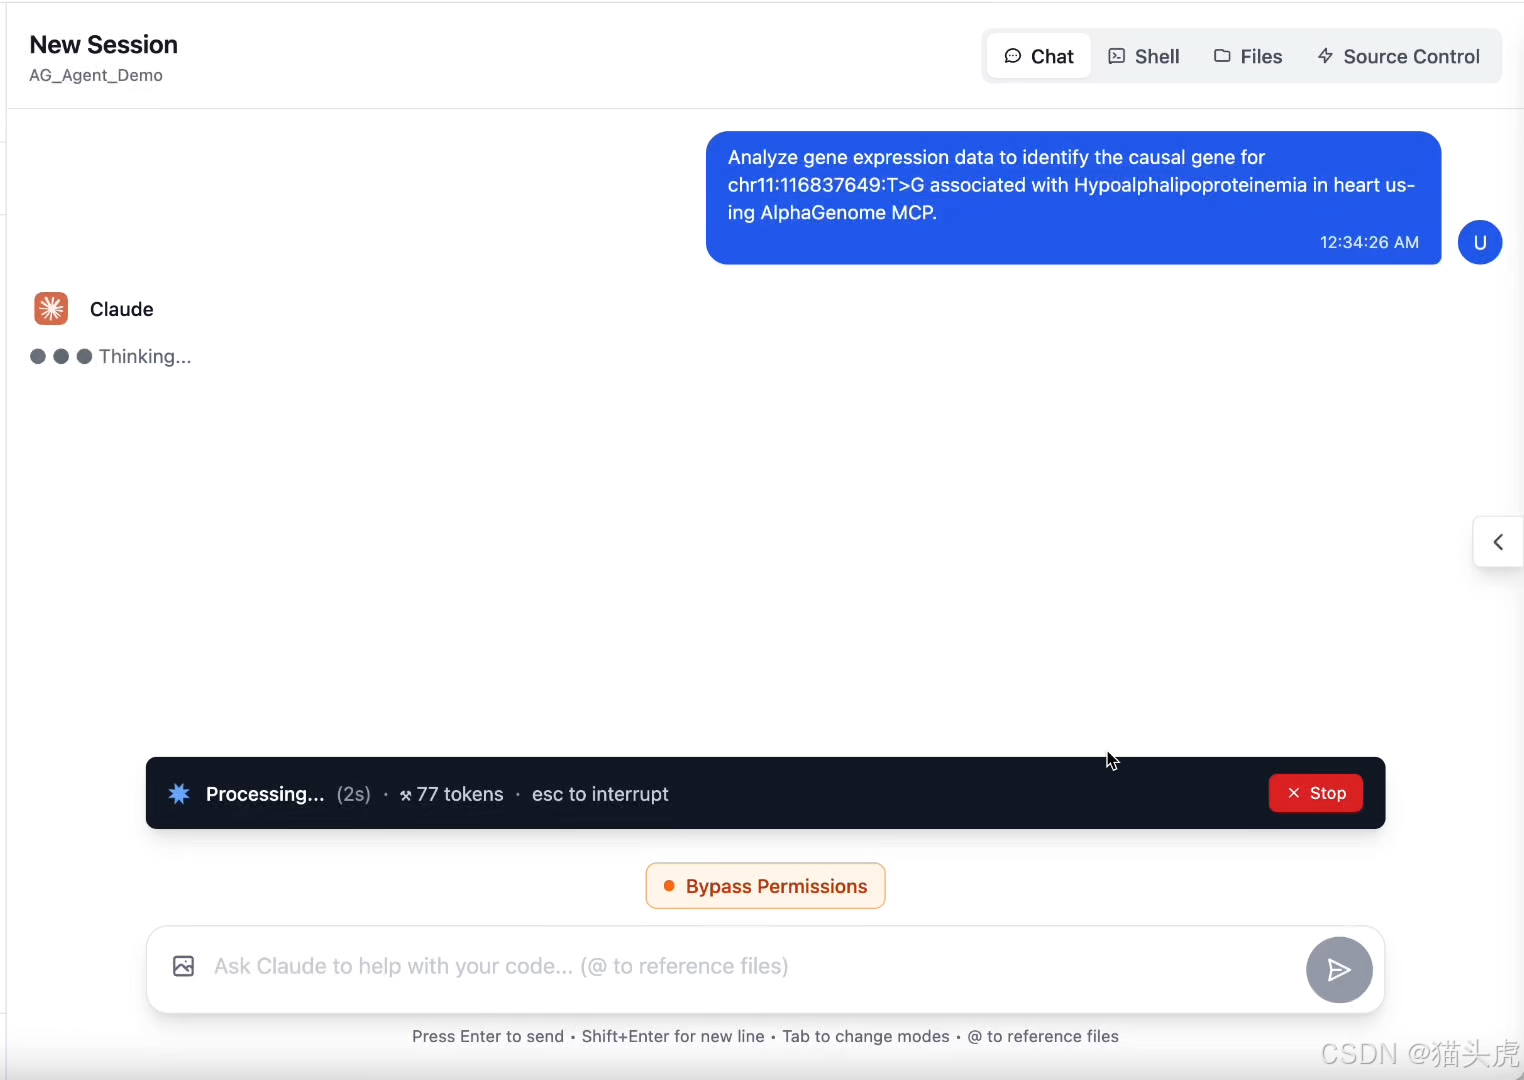The width and height of the screenshot is (1524, 1080).
Task: Click the Claude starburst avatar icon
Action: pyautogui.click(x=51, y=309)
